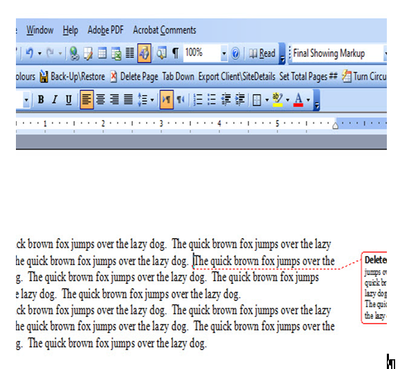Open font size dropdown arrow before Bold

[26, 100]
